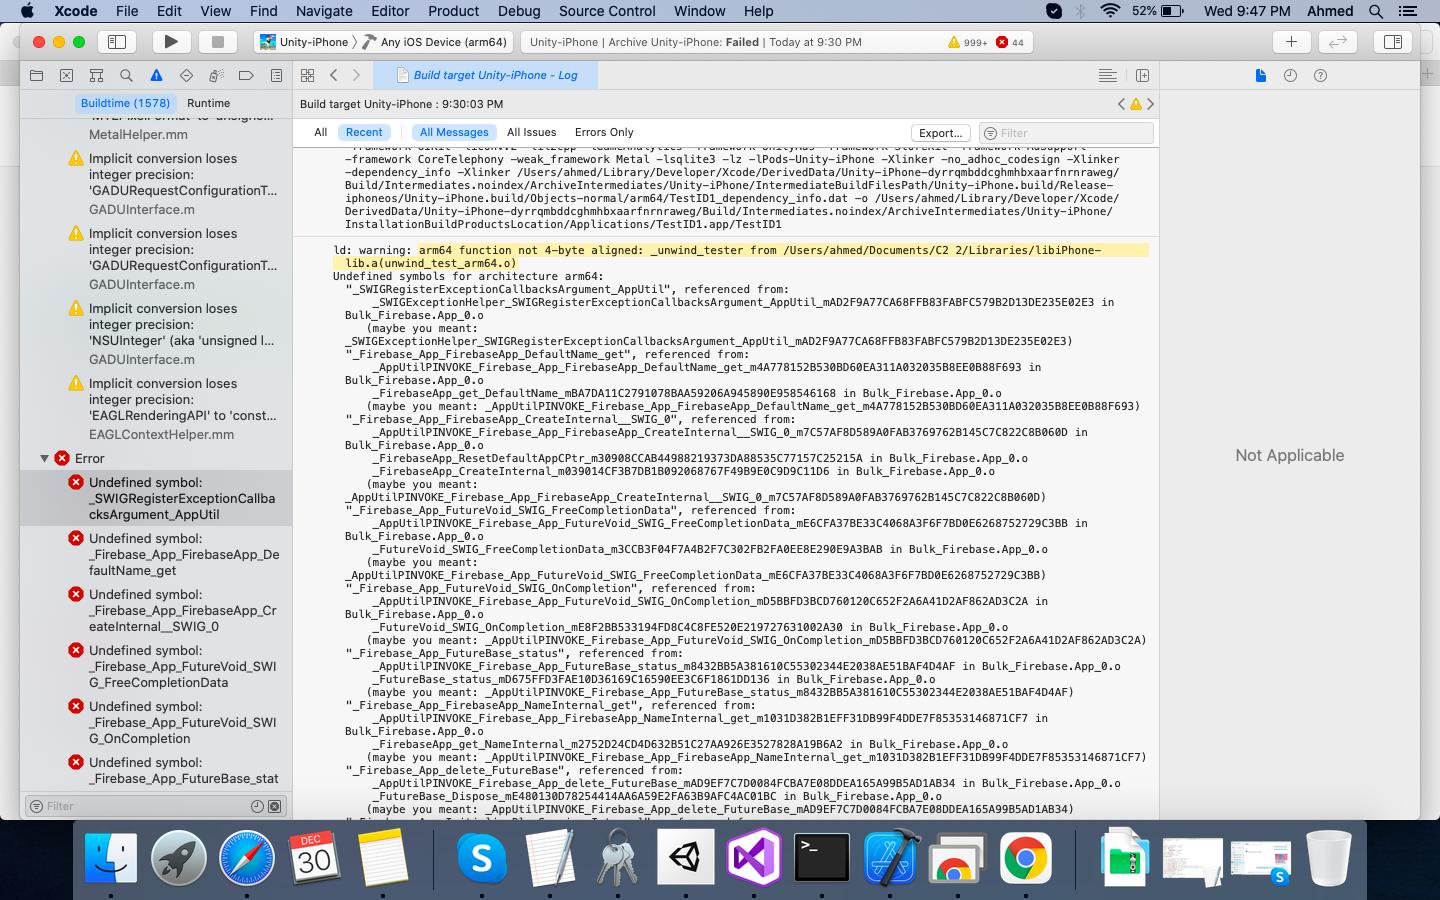
Task: Open the Library with the plus button
Action: pyautogui.click(x=1291, y=42)
